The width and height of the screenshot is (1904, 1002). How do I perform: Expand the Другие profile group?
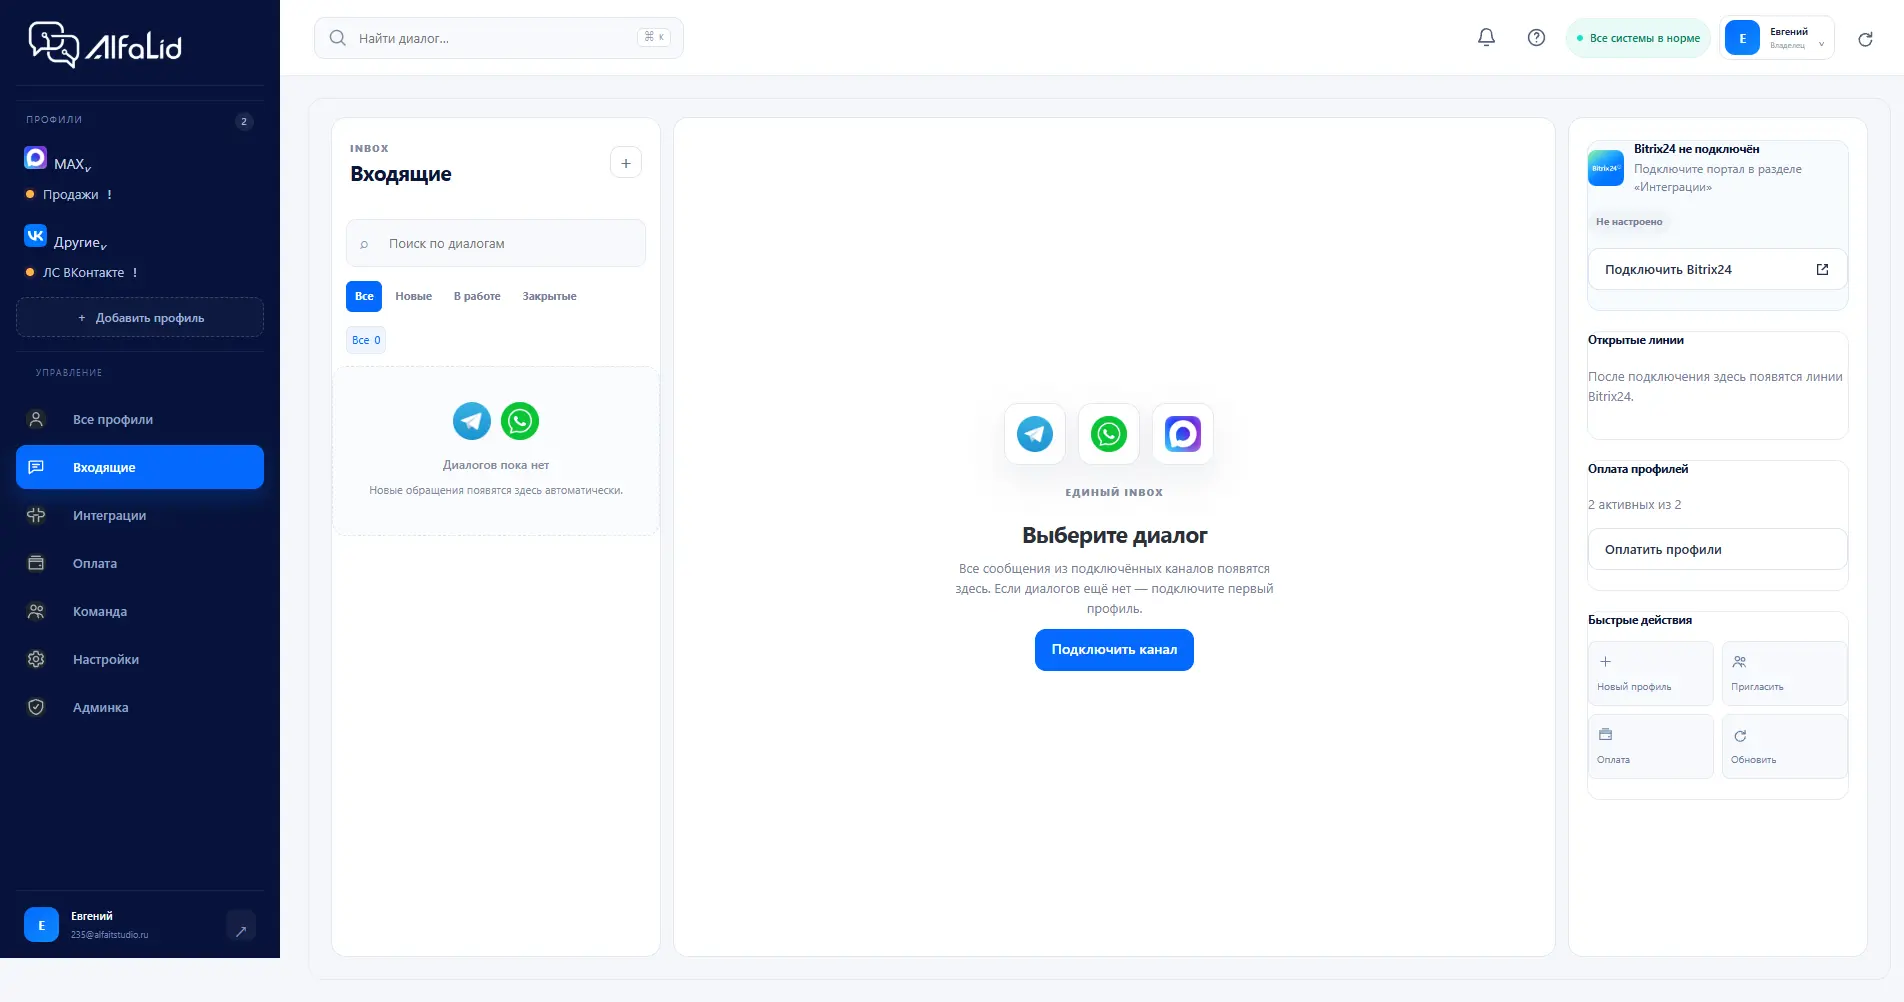pos(104,246)
